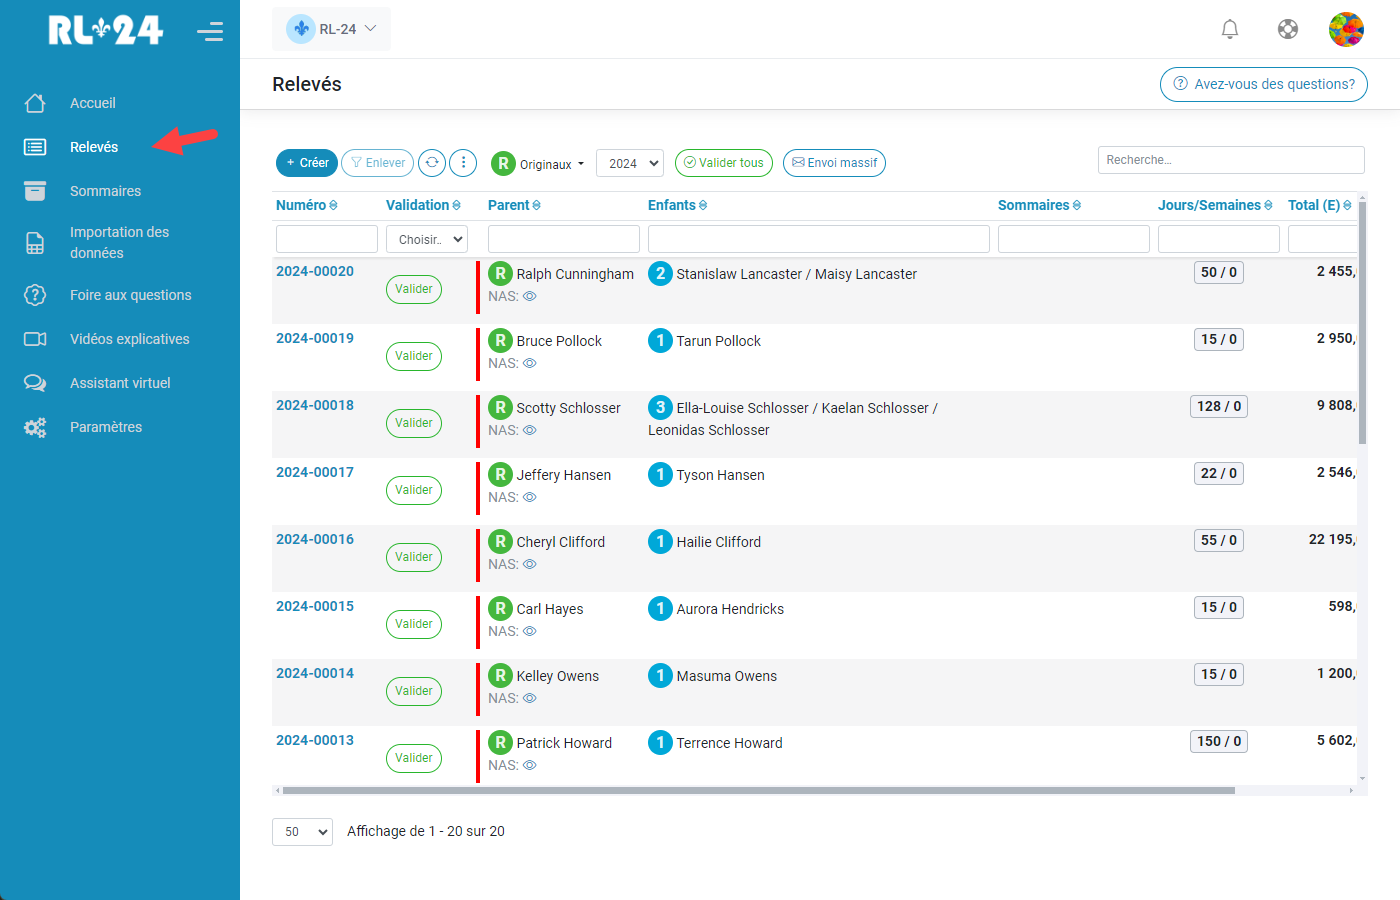The height and width of the screenshot is (900, 1400).
Task: Open the more options three-dot menu
Action: click(x=462, y=162)
